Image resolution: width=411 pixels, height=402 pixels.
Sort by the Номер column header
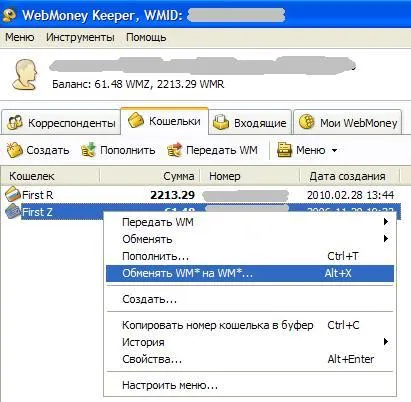click(x=250, y=176)
